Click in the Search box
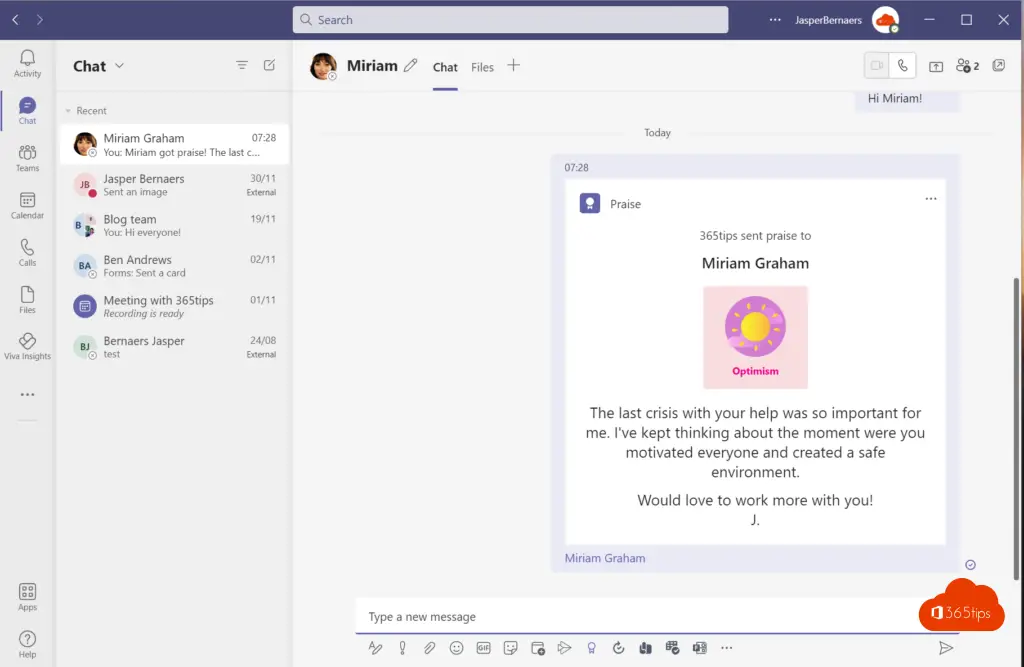1024x667 pixels. tap(510, 20)
